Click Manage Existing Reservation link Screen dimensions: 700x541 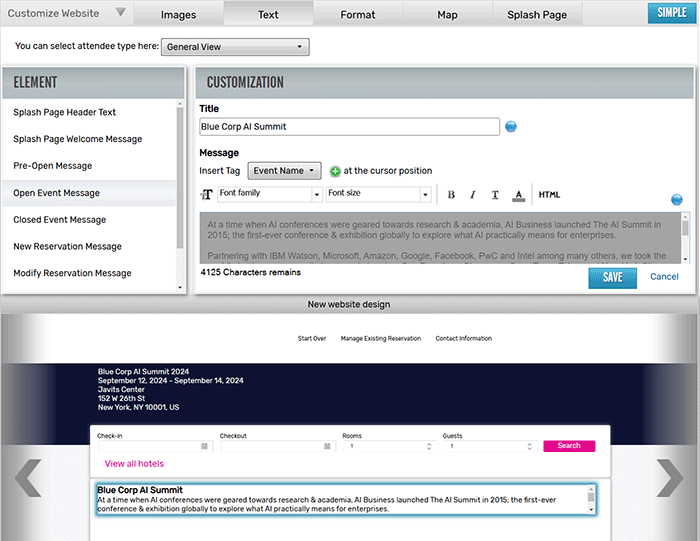click(x=381, y=338)
